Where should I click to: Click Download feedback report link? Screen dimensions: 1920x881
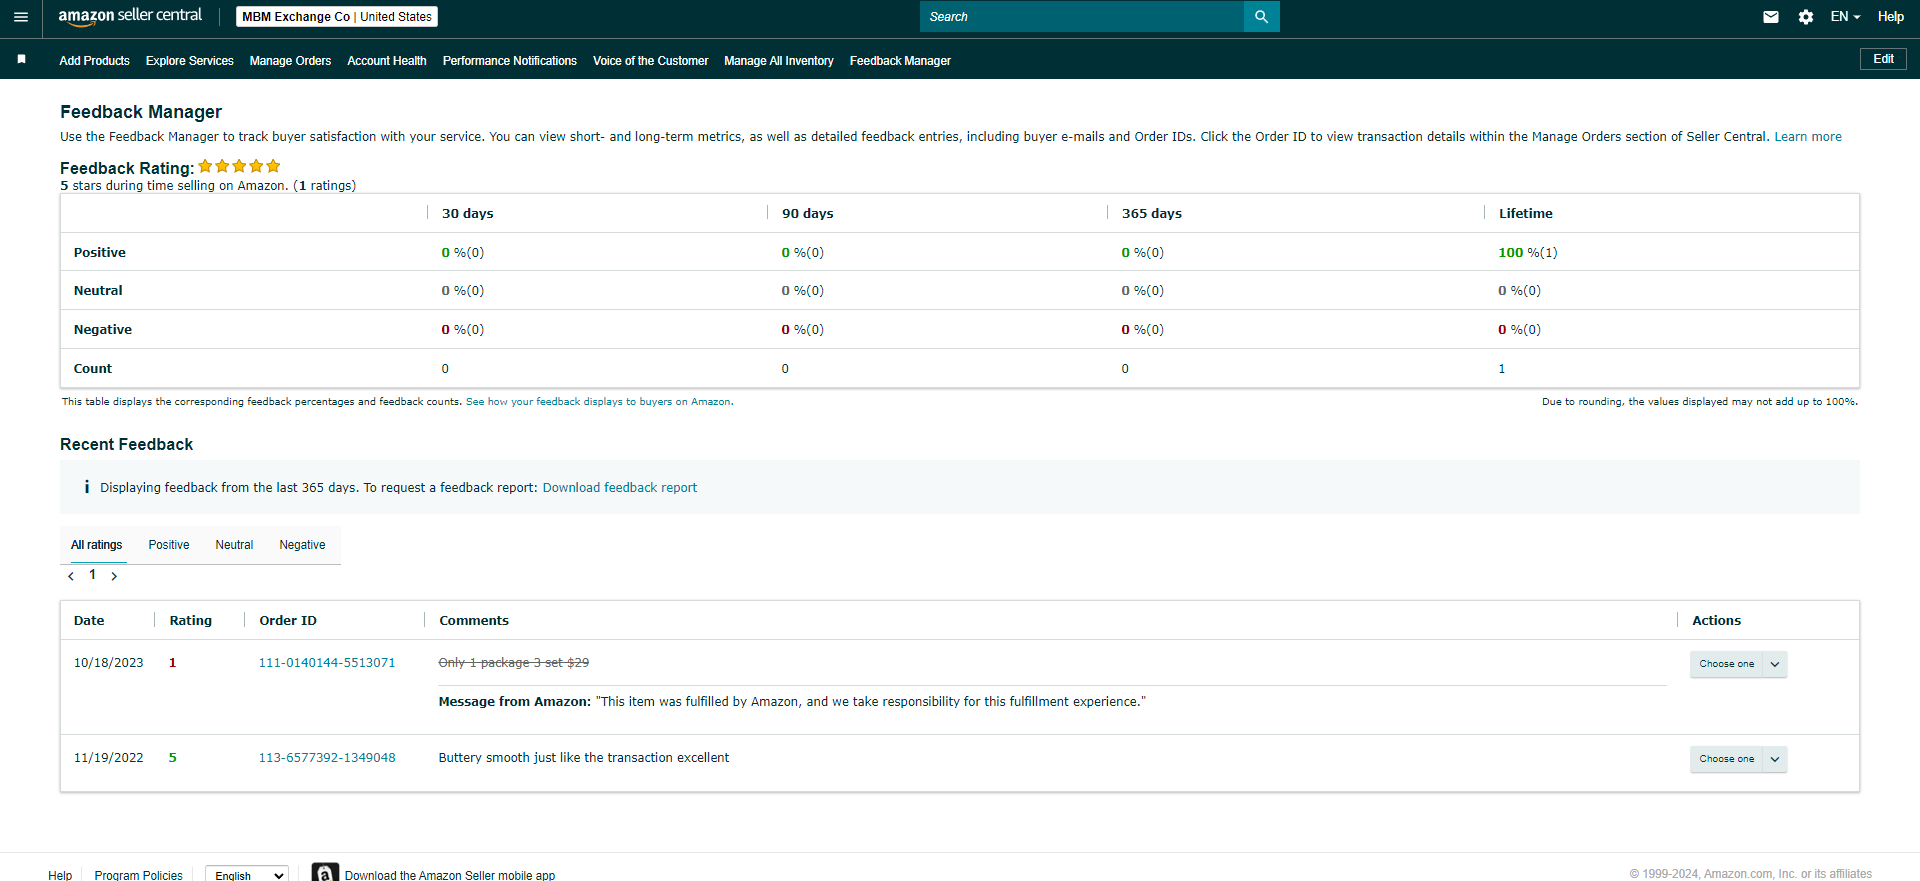[620, 488]
